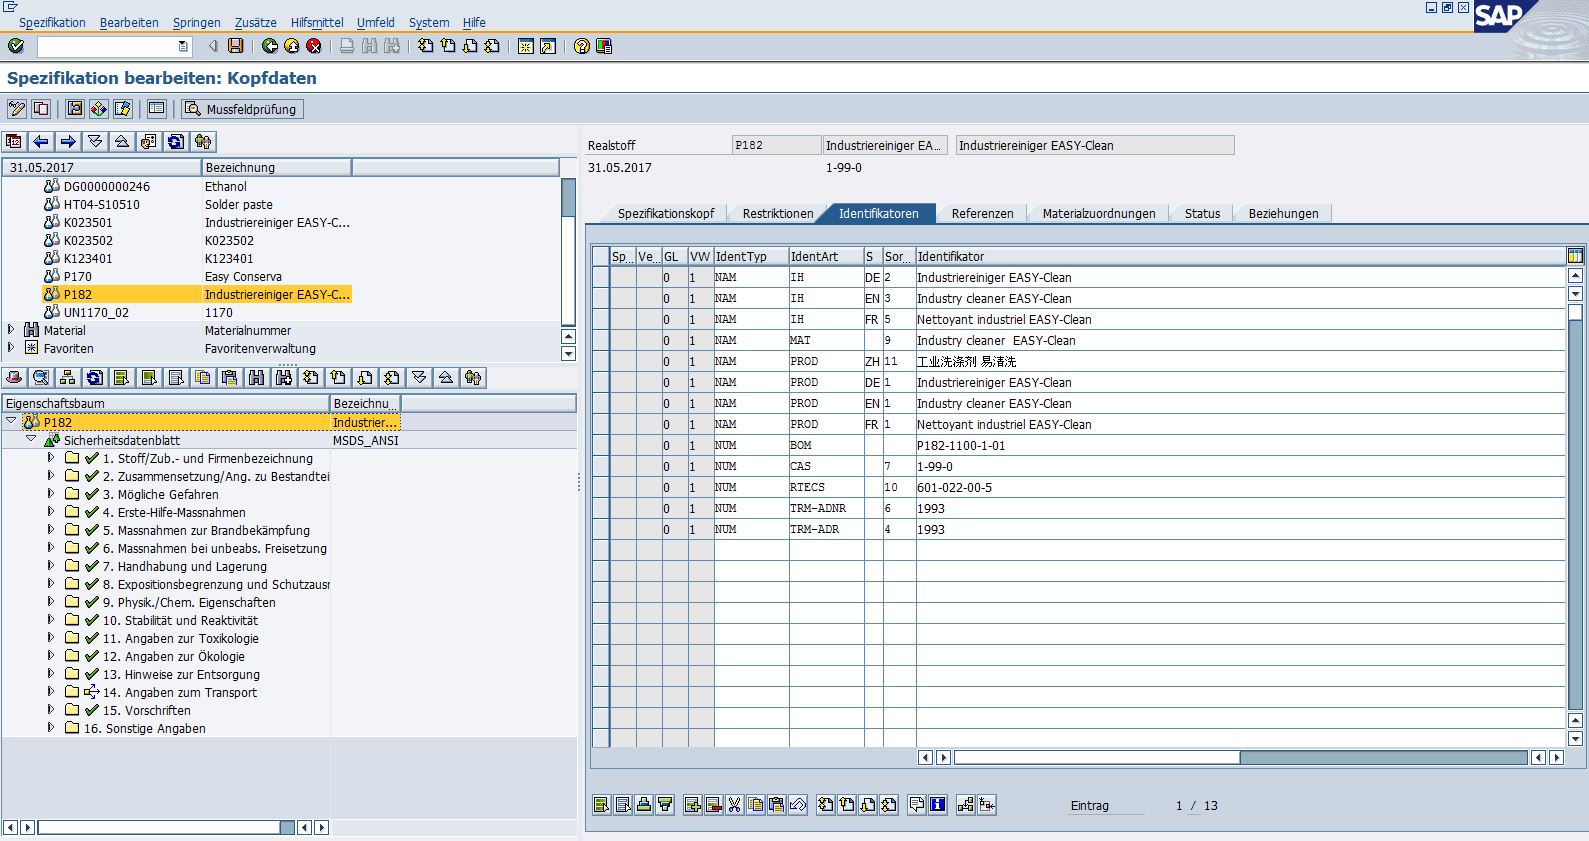Click the Mussfeldprüfung button
The image size is (1589, 841).
241,109
